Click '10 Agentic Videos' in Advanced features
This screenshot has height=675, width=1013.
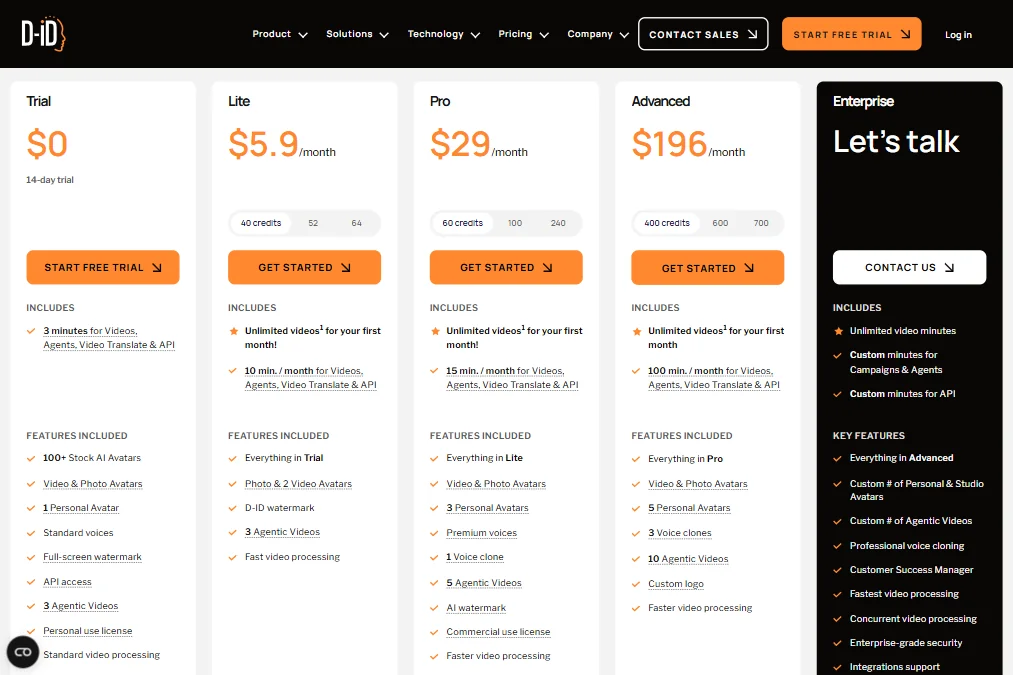point(688,559)
